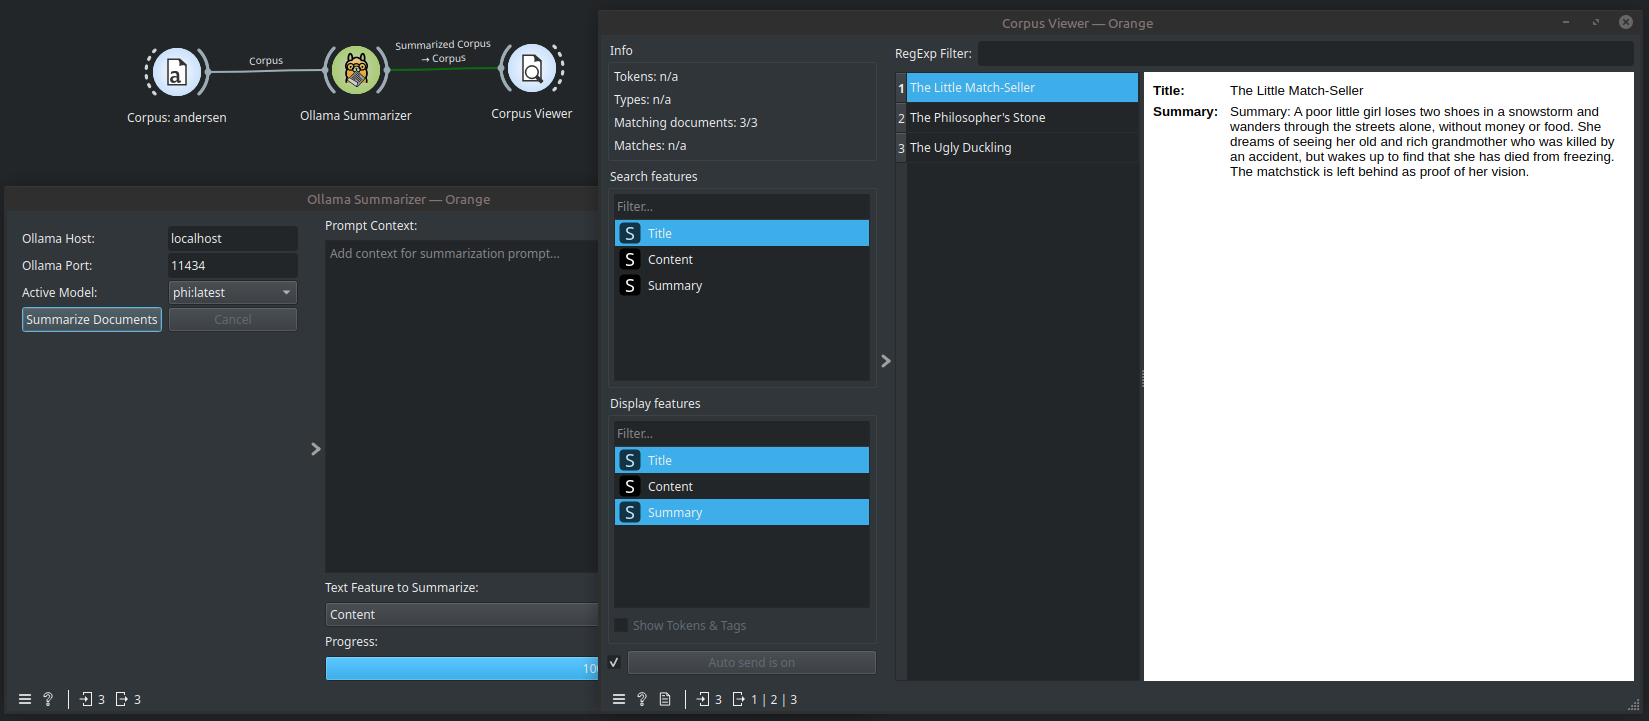Screen dimensions: 1649x721
Task: Collapse the Corpus Viewer side panel arrow
Action: click(x=886, y=361)
